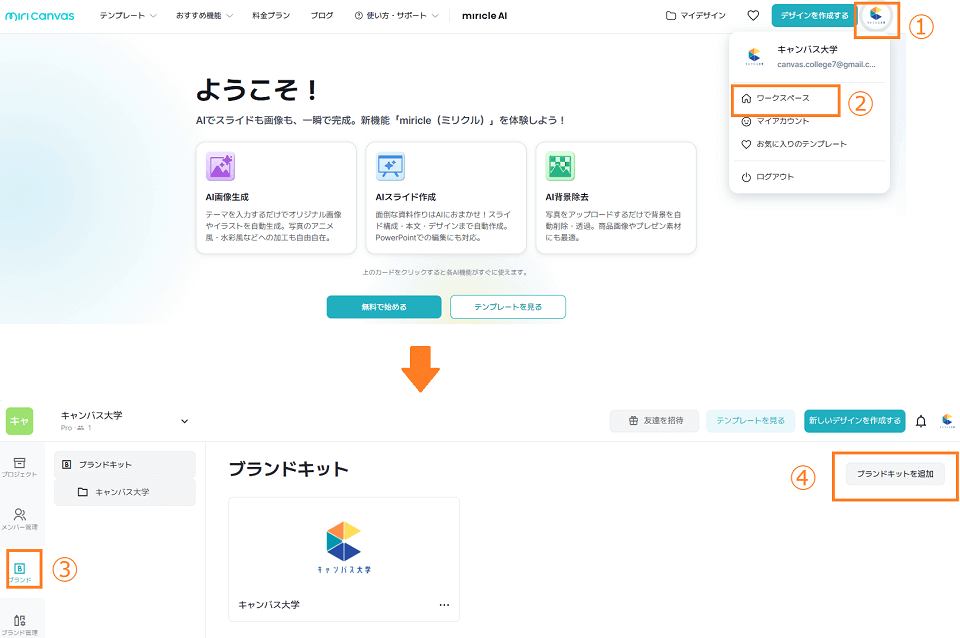Image resolution: width=960 pixels, height=638 pixels.
Task: Open the ... options on the キャンバス大学 brand card
Action: pos(443,604)
